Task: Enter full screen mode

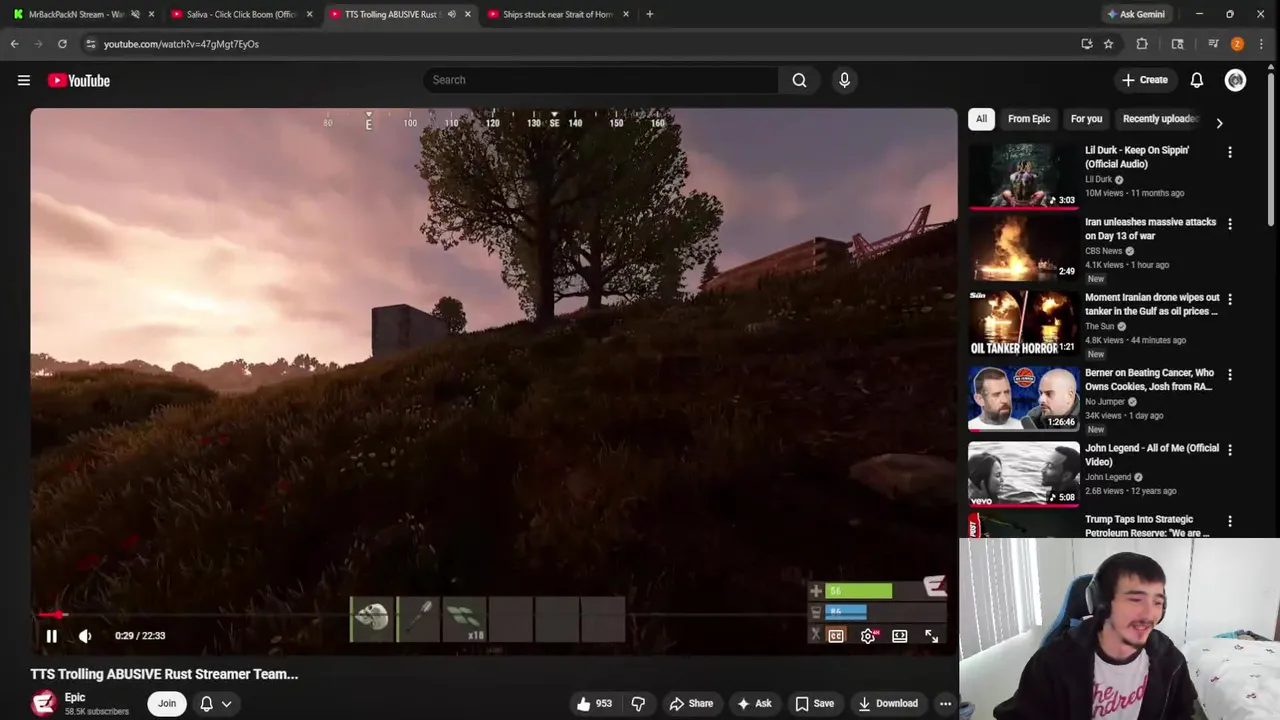Action: 931,636
